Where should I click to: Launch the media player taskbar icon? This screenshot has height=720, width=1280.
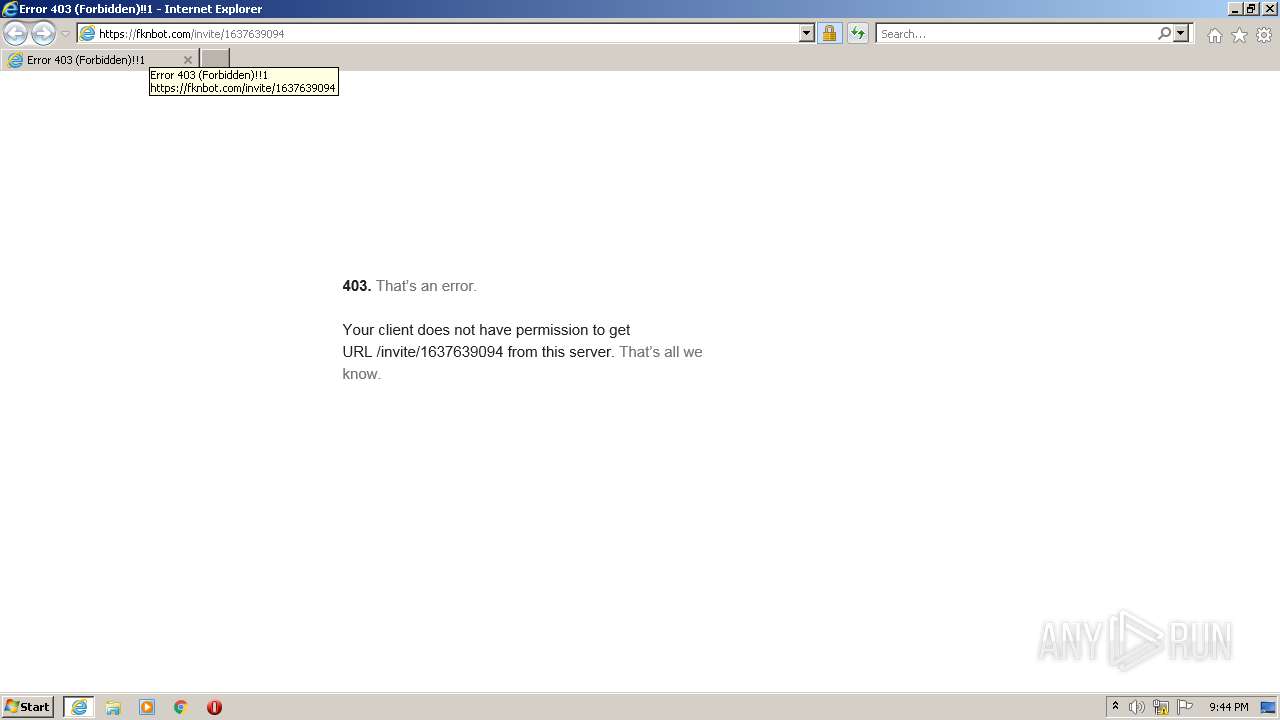(x=147, y=707)
